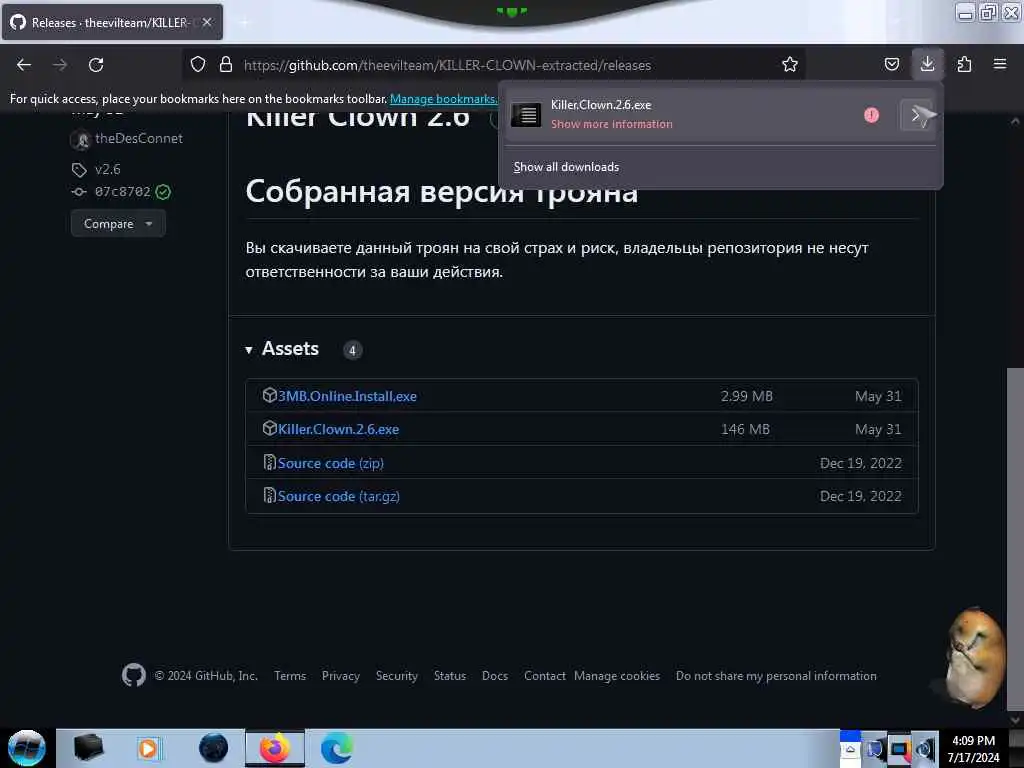The width and height of the screenshot is (1024, 768).
Task: Open the Compare dropdown
Action: pyautogui.click(x=118, y=223)
